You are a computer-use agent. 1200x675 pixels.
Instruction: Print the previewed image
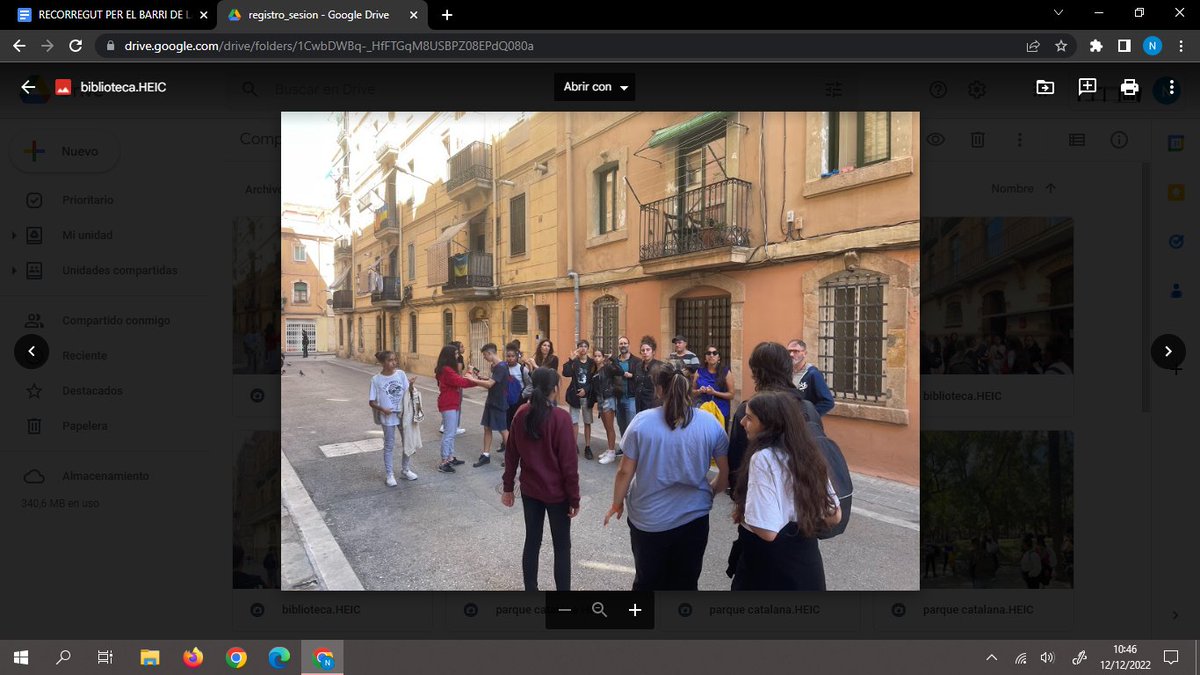(x=1129, y=88)
